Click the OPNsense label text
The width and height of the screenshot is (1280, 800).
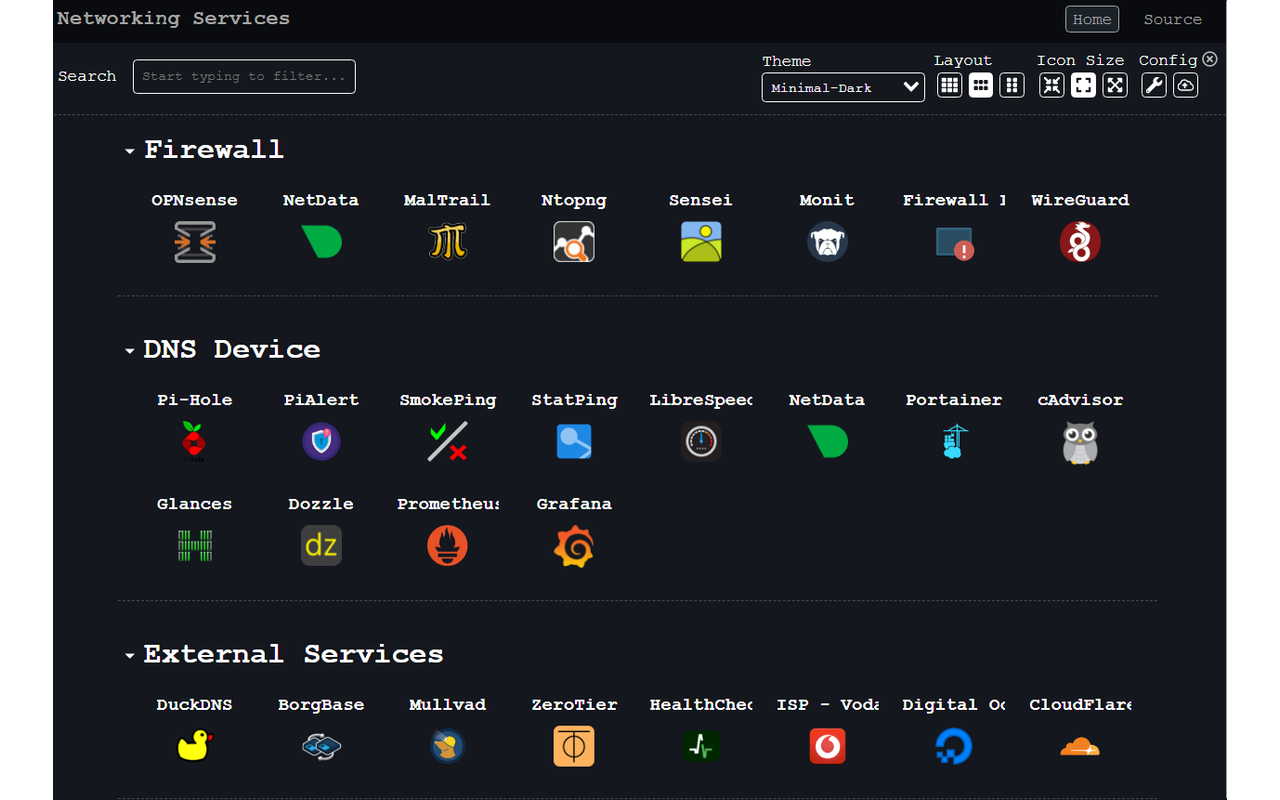tap(195, 200)
